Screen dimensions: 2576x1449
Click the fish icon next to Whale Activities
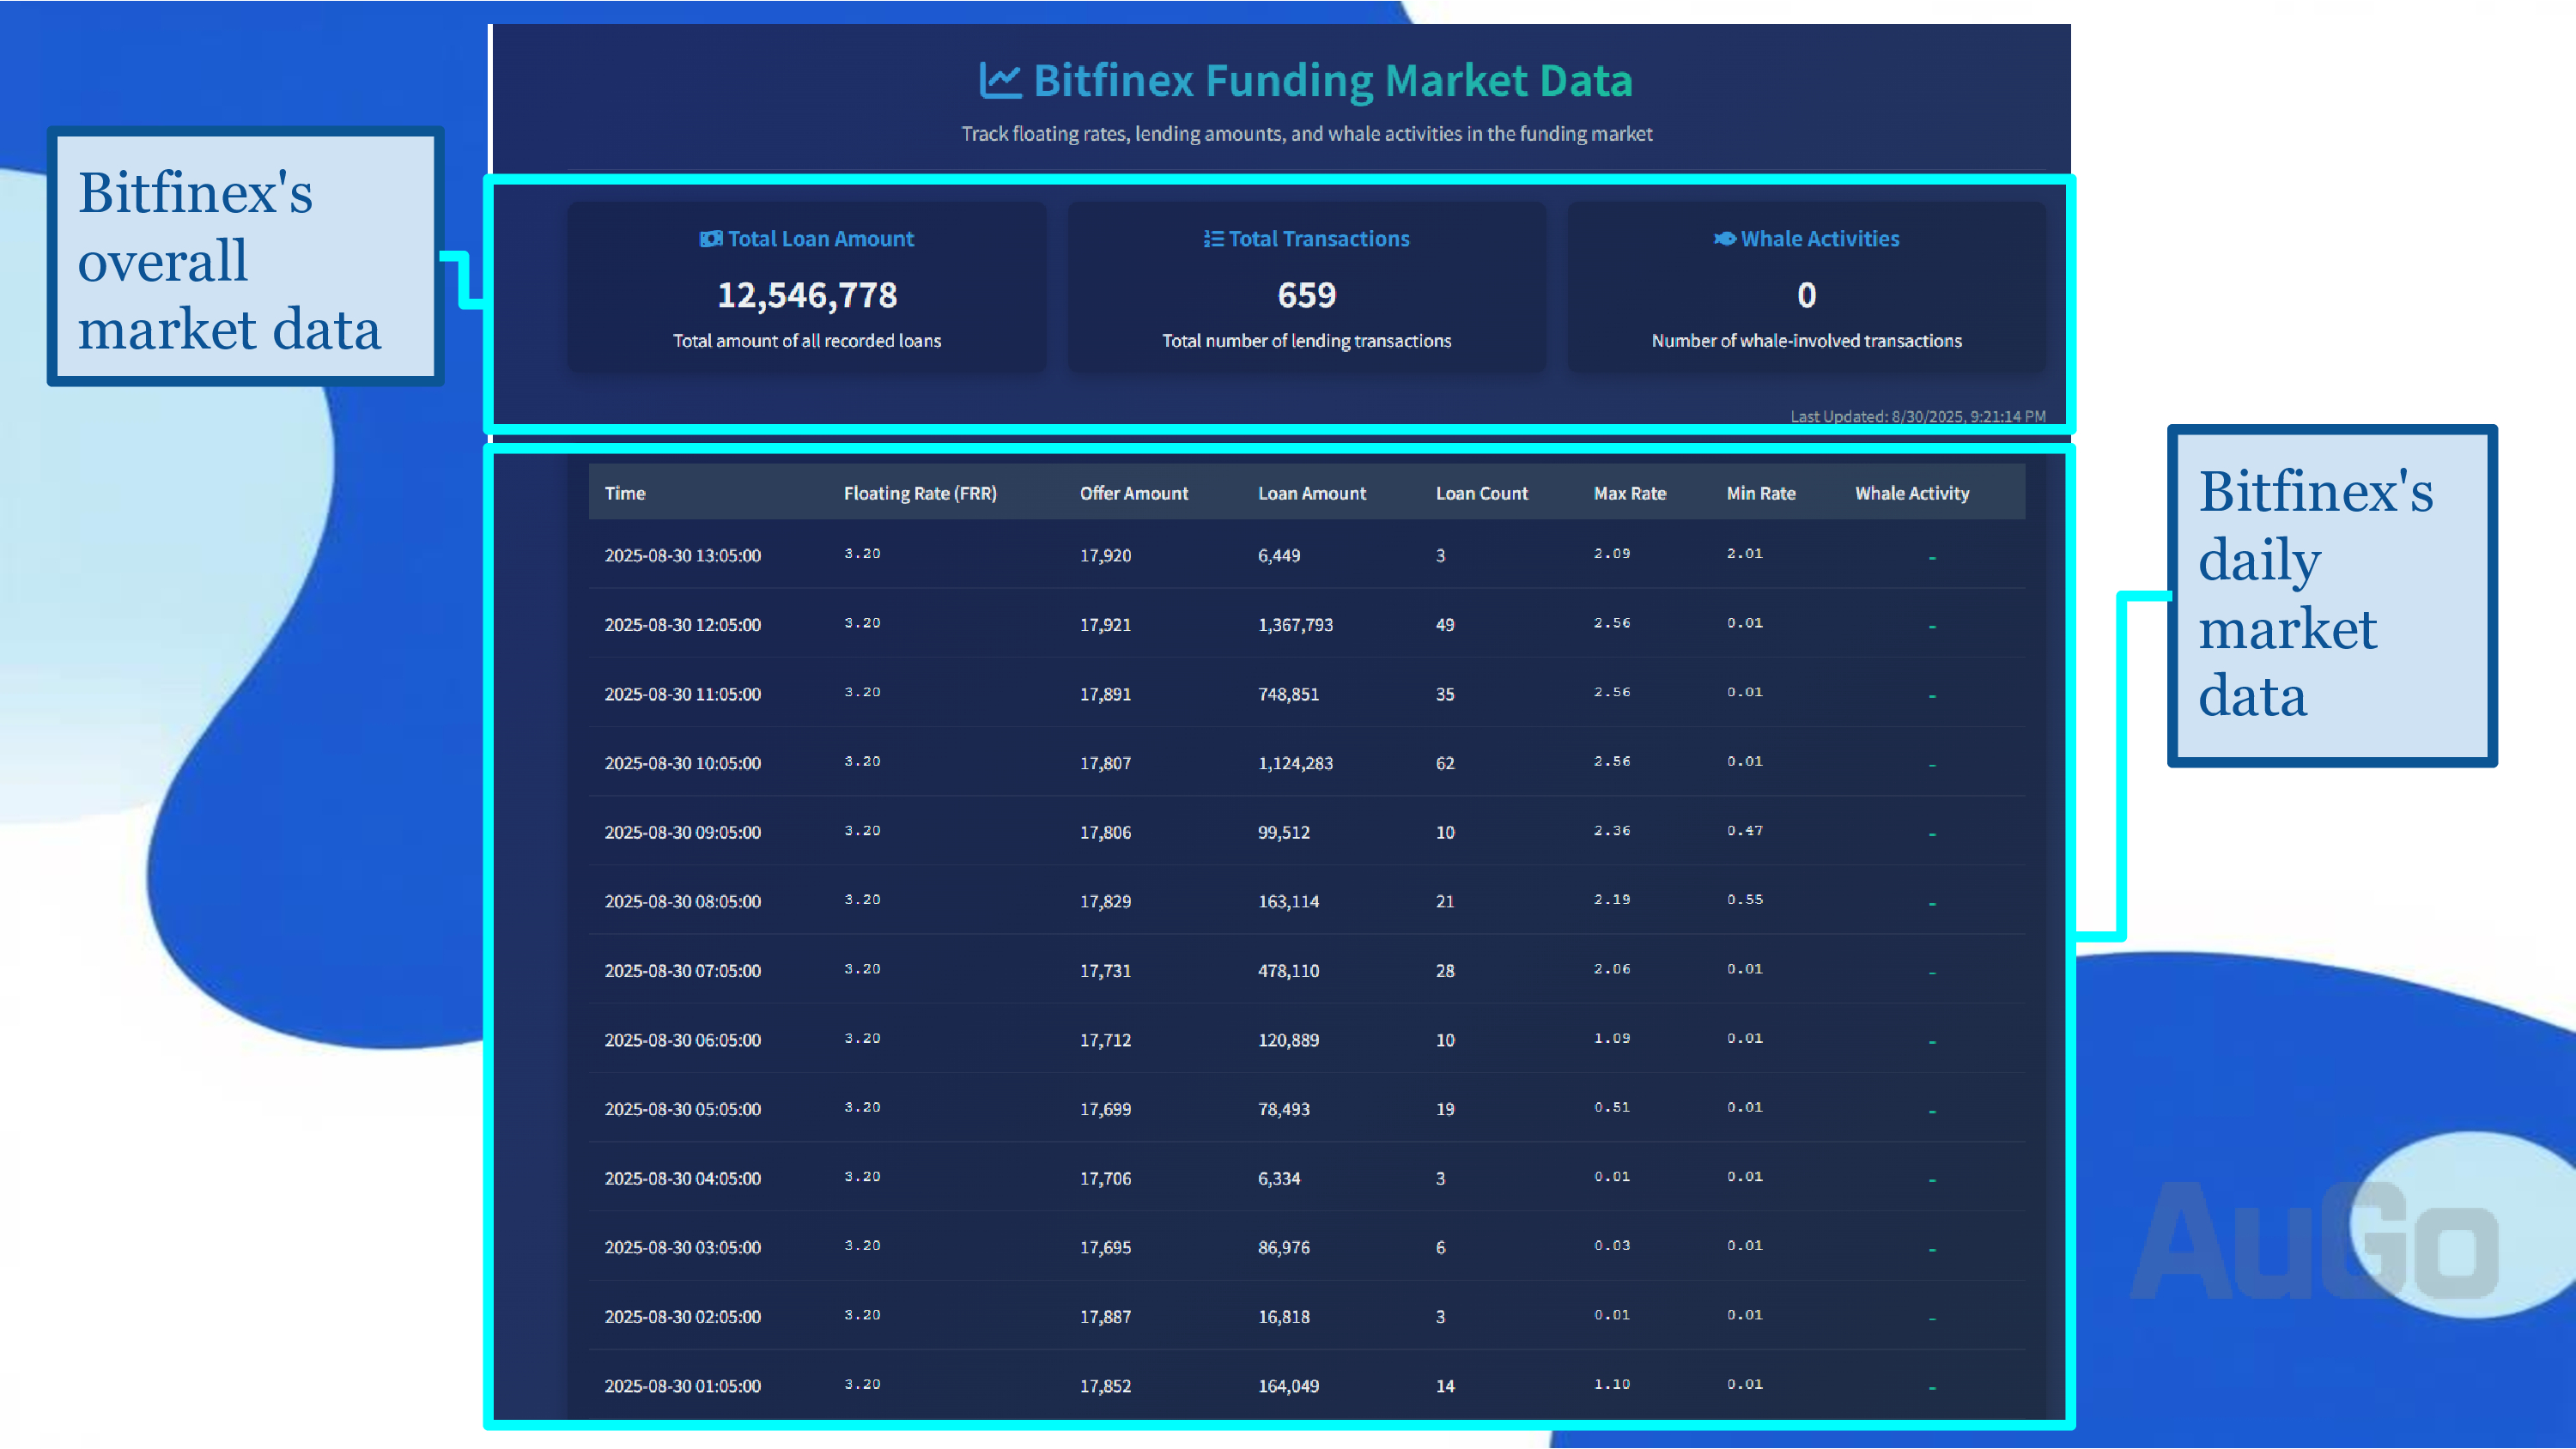[1725, 239]
